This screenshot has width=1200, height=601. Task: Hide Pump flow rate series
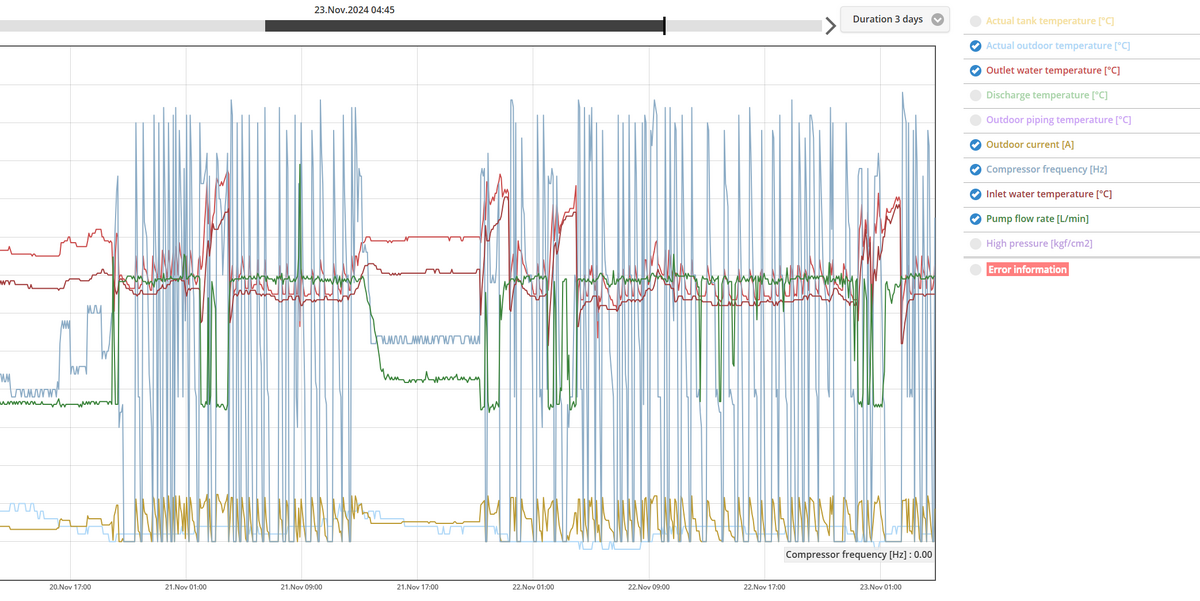tap(975, 219)
